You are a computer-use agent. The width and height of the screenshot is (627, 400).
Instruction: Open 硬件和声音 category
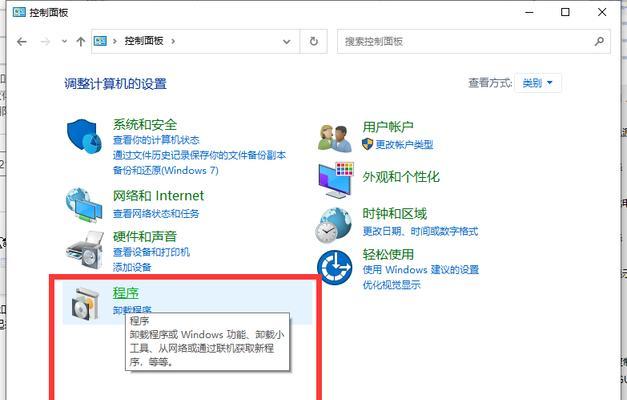coord(144,236)
